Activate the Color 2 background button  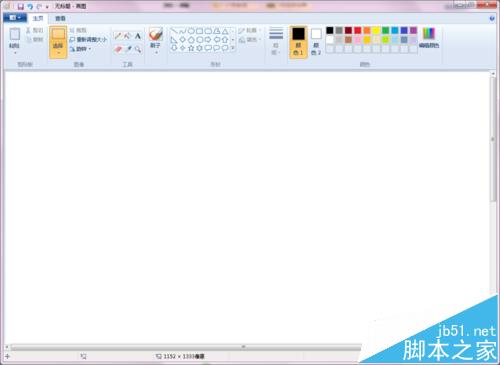click(316, 42)
